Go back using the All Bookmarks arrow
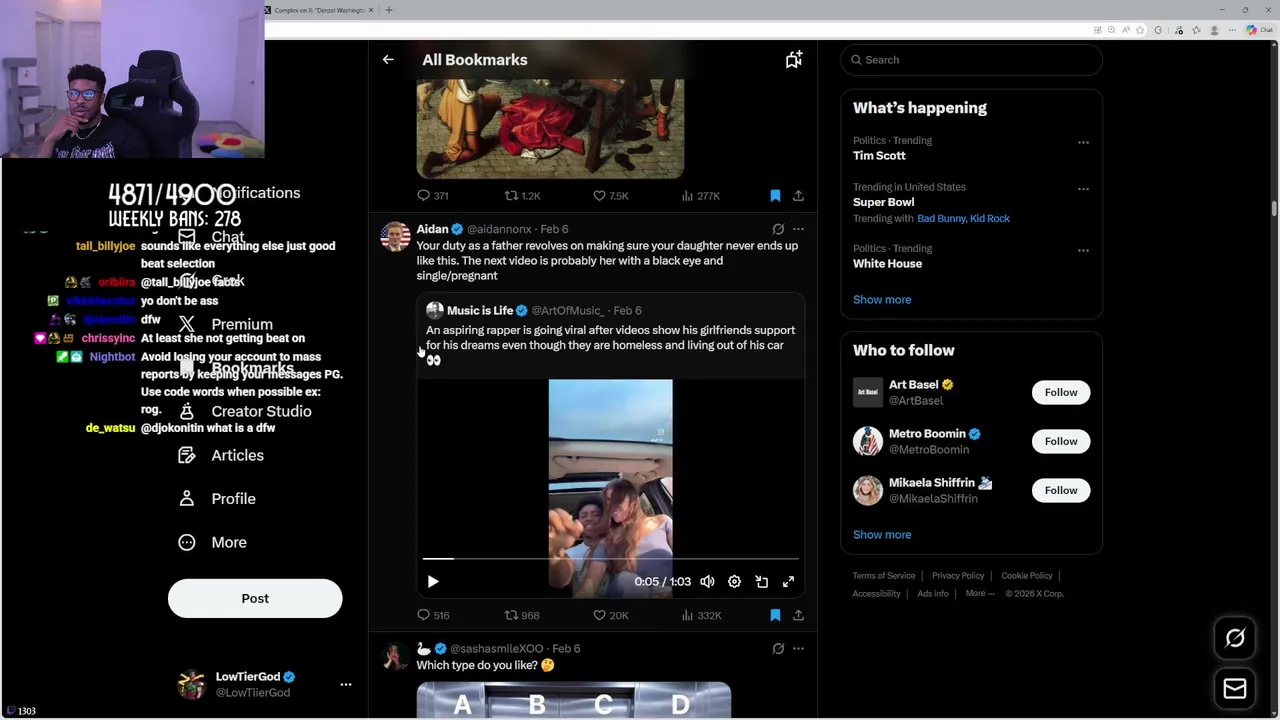Screen dimensions: 1280x720 (388, 60)
